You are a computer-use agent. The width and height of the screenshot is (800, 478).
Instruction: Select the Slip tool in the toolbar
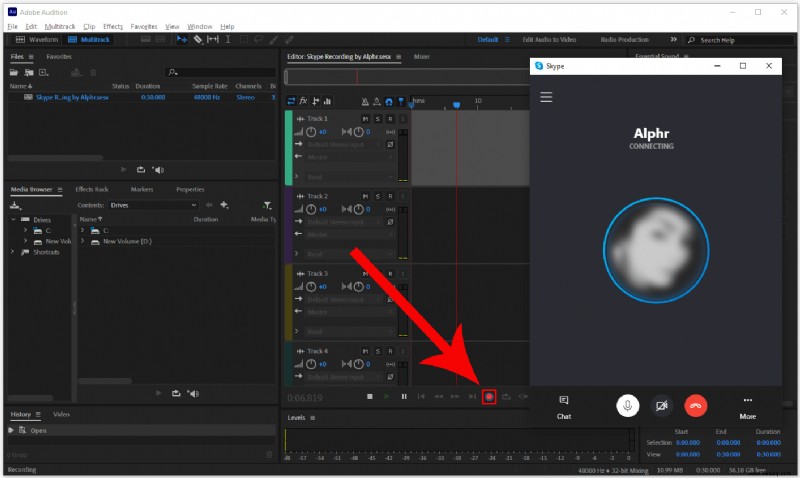point(213,39)
